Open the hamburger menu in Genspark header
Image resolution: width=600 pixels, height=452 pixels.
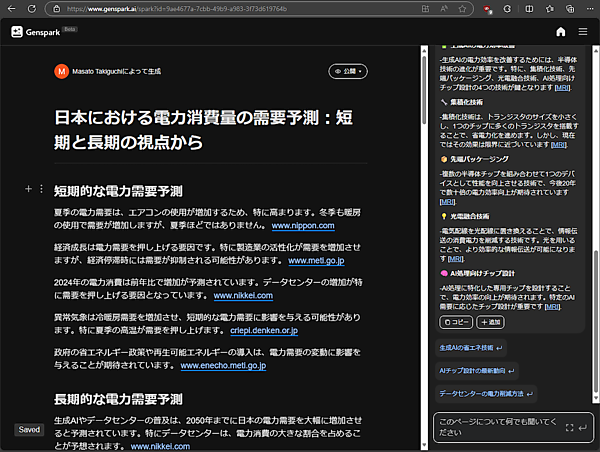click(x=585, y=31)
